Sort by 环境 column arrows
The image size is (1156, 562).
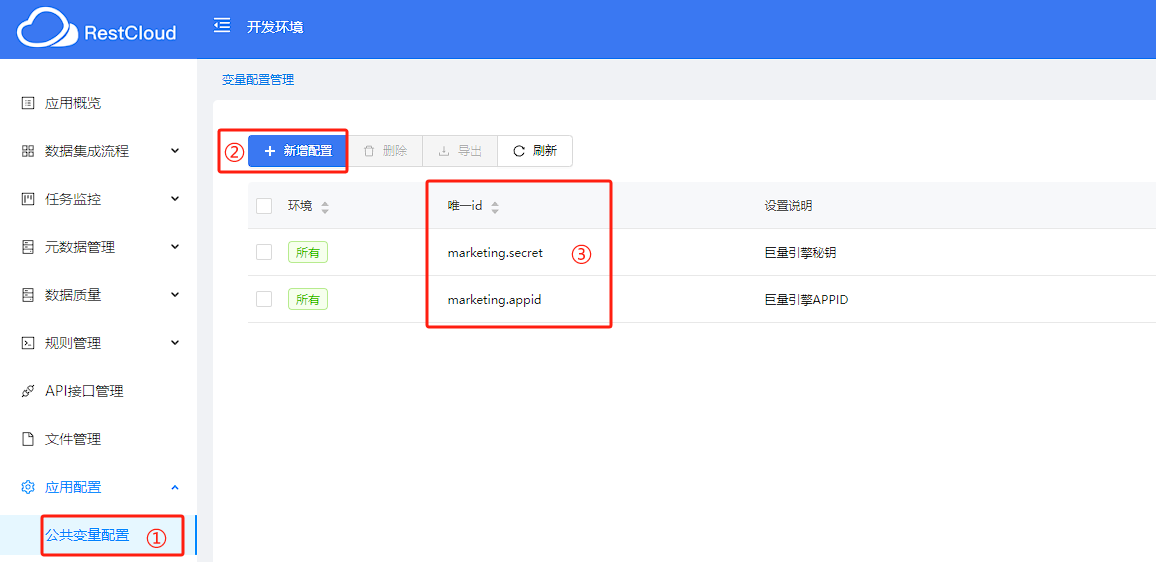pyautogui.click(x=325, y=207)
